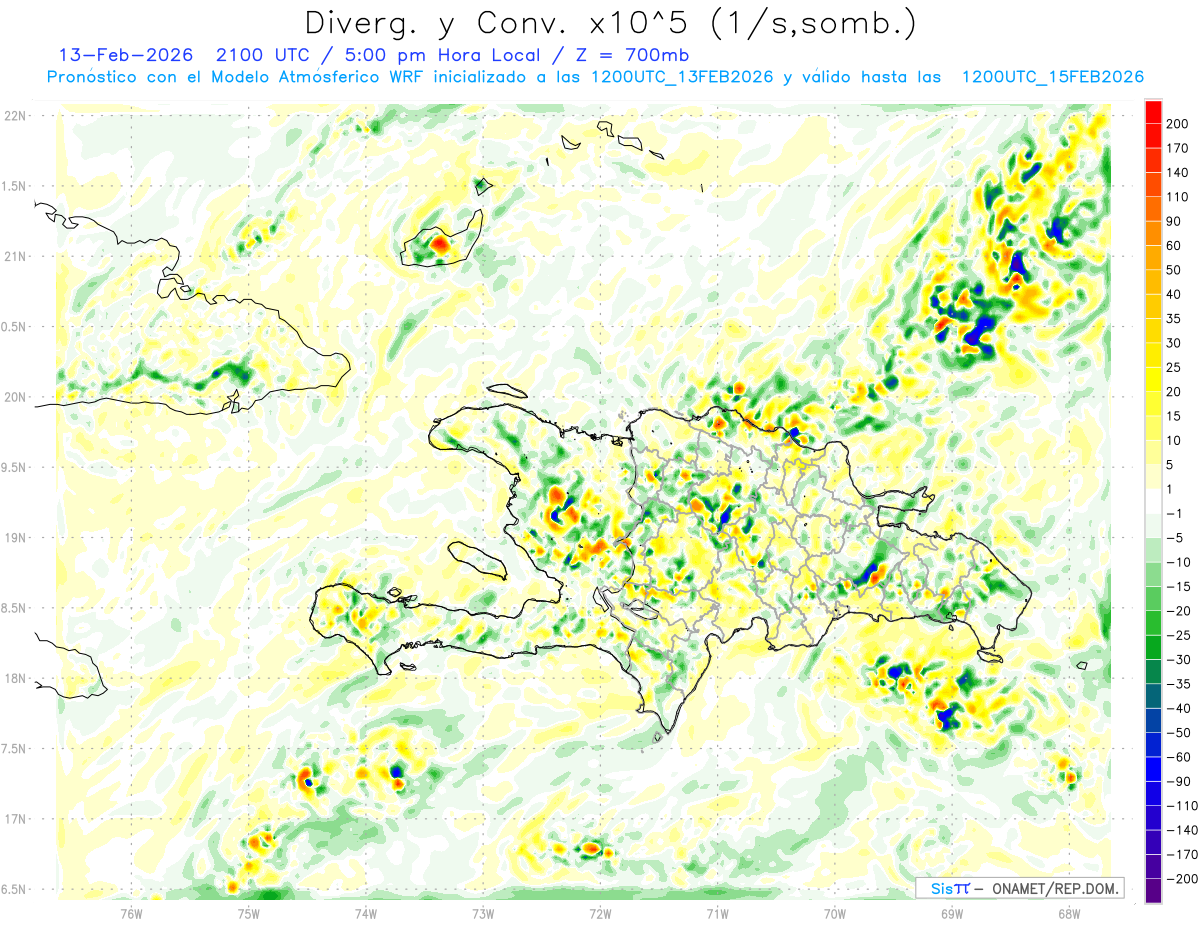Pick the white swatch between 1 and -1

pos(1154,502)
